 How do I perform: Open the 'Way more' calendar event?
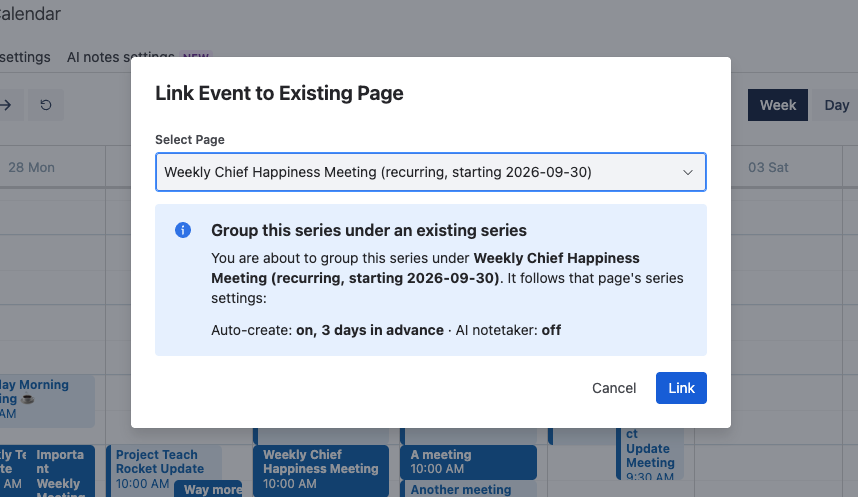point(208,489)
